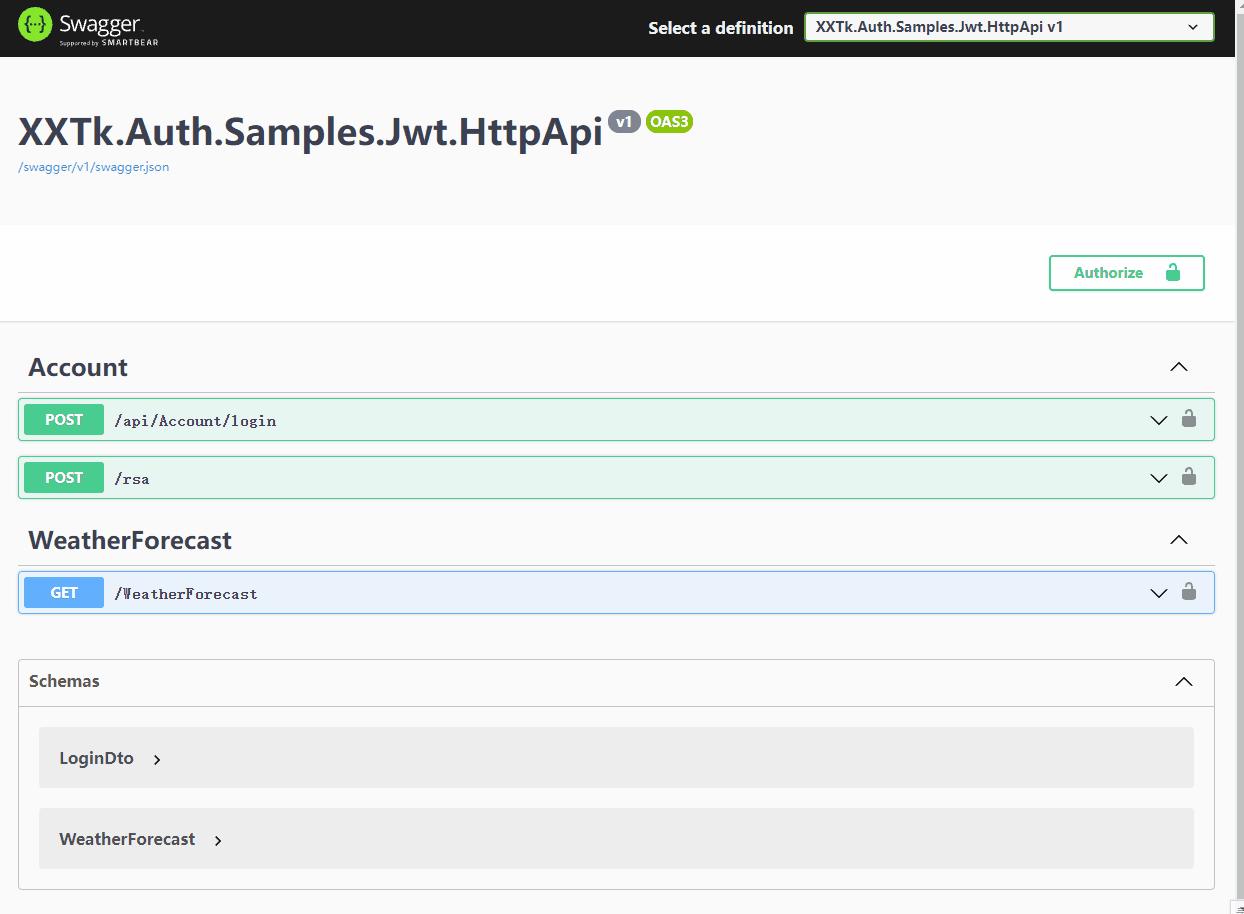Open the /swagger/v1/swagger.json link

[94, 167]
